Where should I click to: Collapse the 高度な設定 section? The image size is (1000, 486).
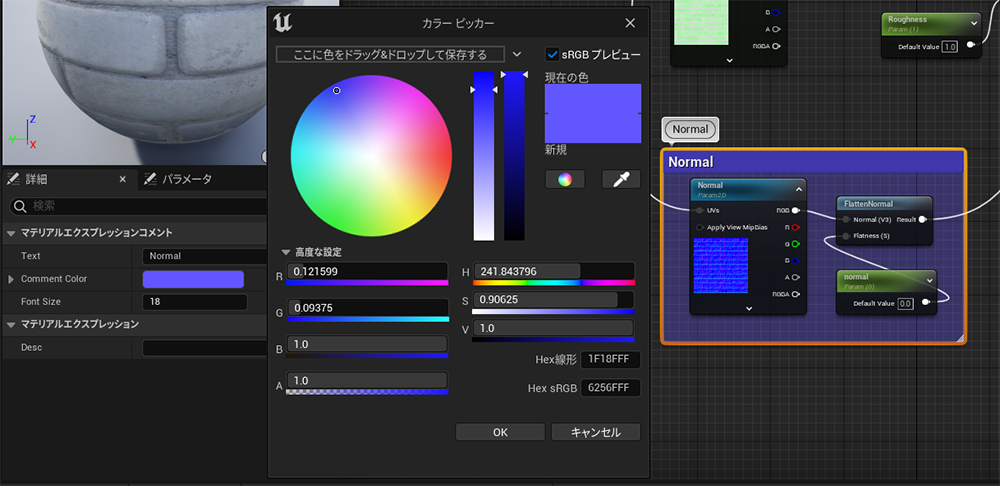(286, 253)
